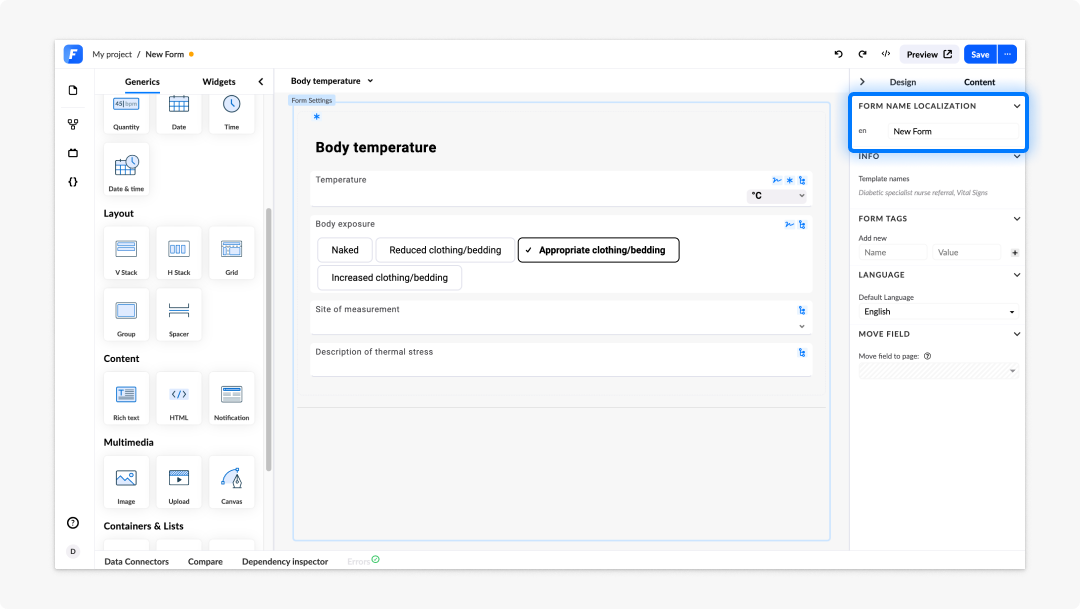Viewport: 1080px width, 609px height.
Task: Click Temperature field dependency tree icon
Action: [x=802, y=180]
